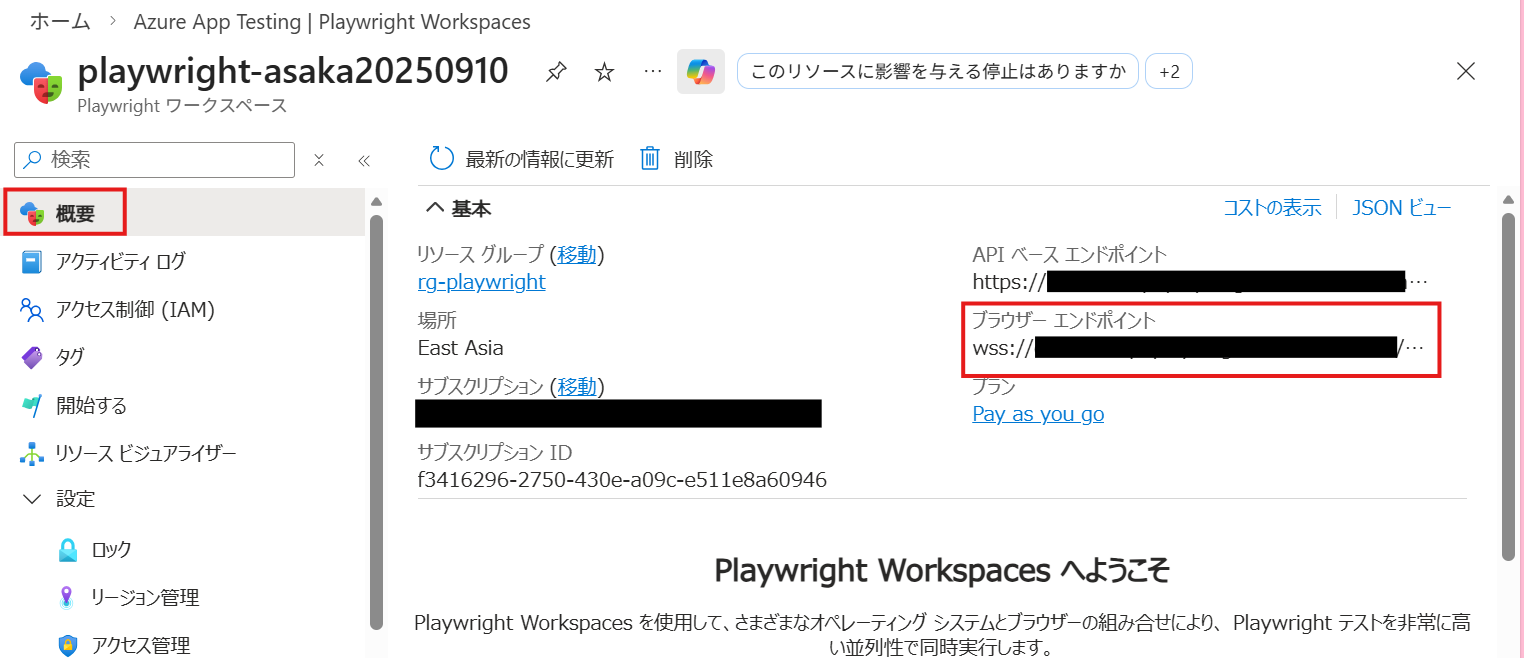Click the ロック padlock icon
Screen dimensions: 1524x658
click(68, 550)
